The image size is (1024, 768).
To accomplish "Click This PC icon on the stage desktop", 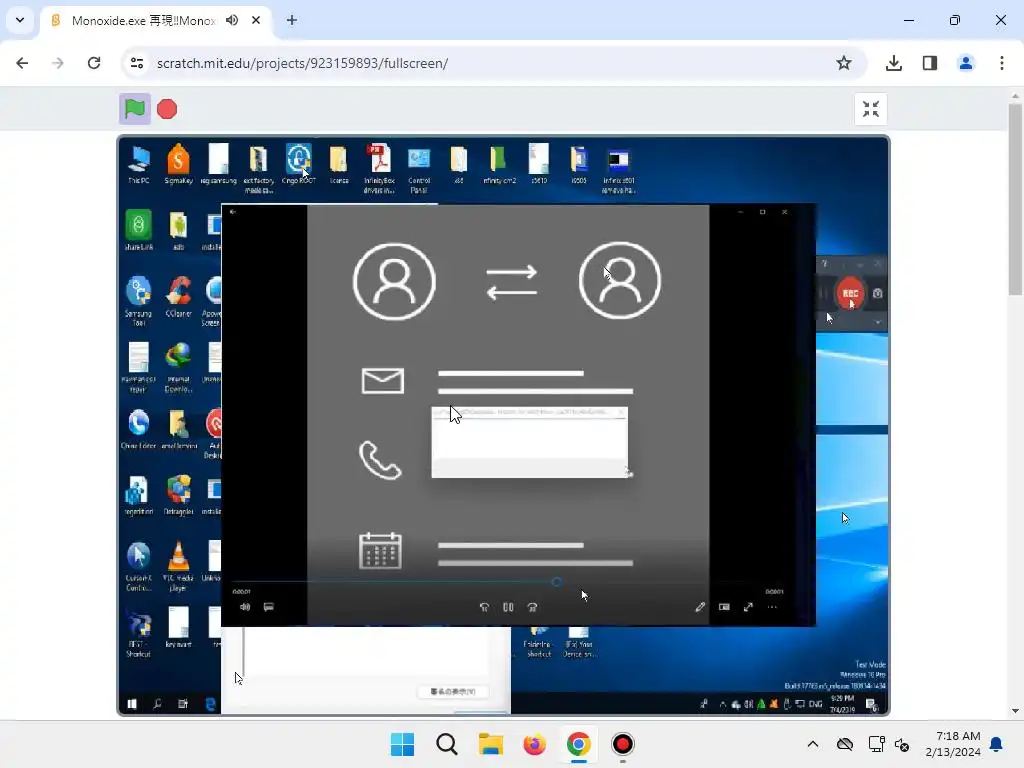I will (x=138, y=165).
